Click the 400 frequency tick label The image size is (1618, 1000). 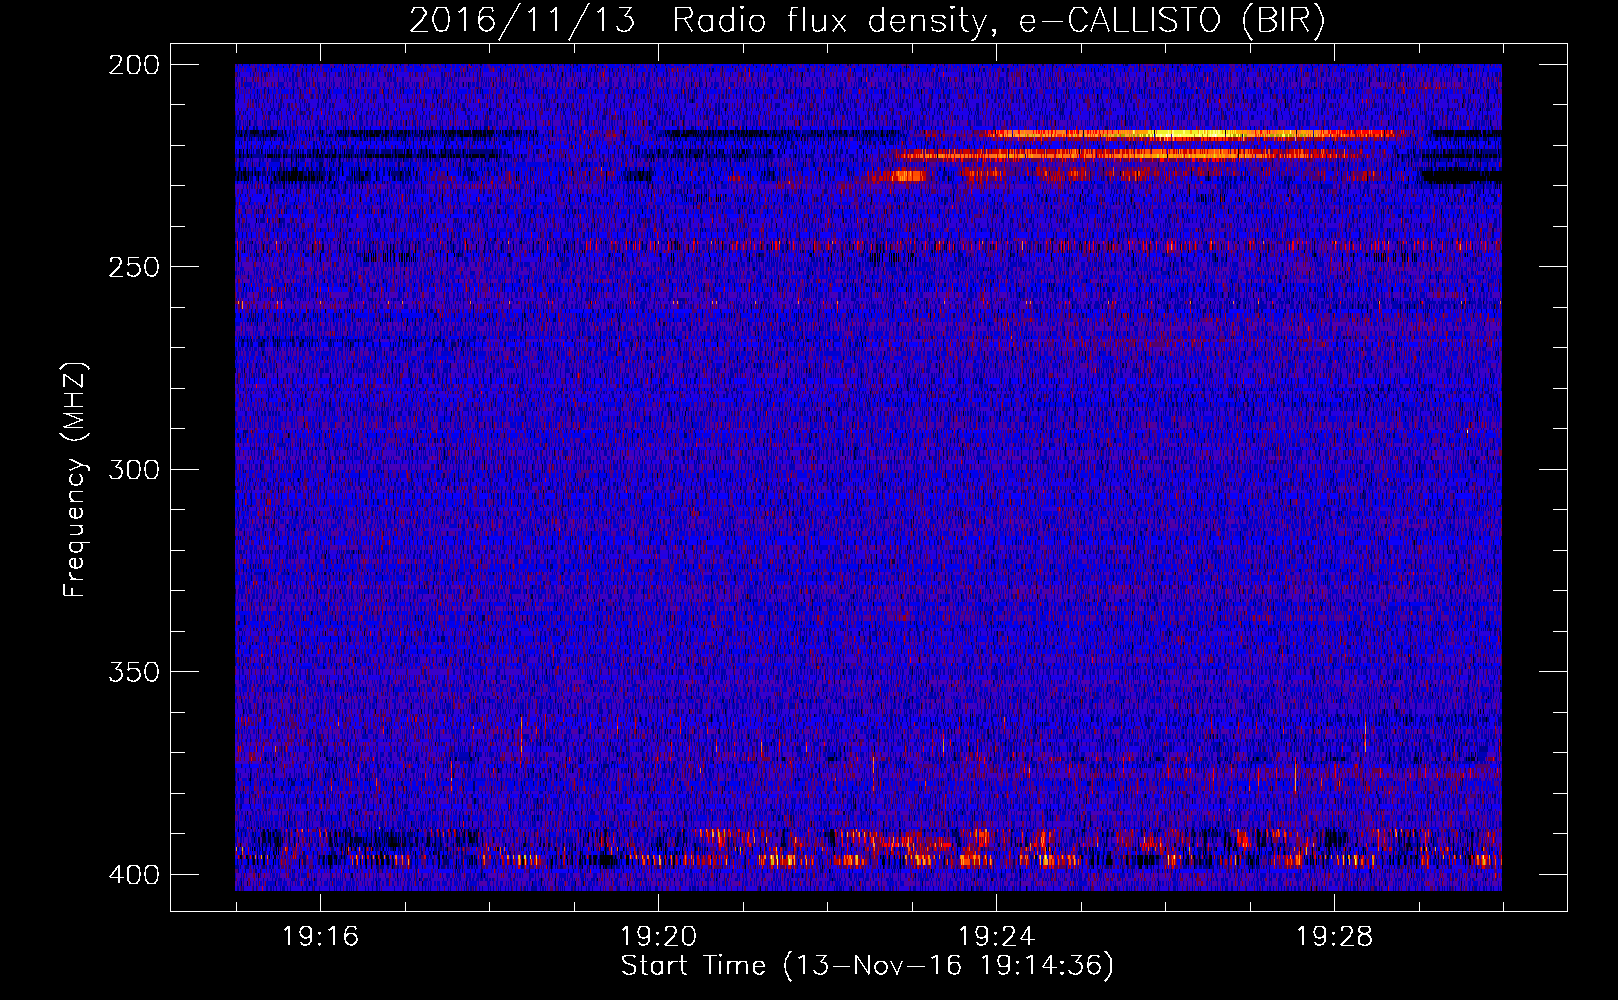pyautogui.click(x=133, y=875)
